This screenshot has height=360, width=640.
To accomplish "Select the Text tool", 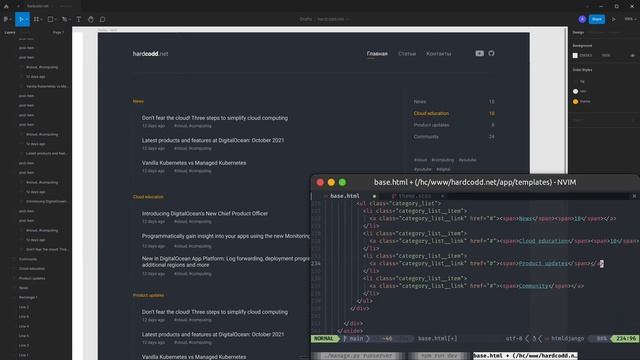I will pos(79,19).
